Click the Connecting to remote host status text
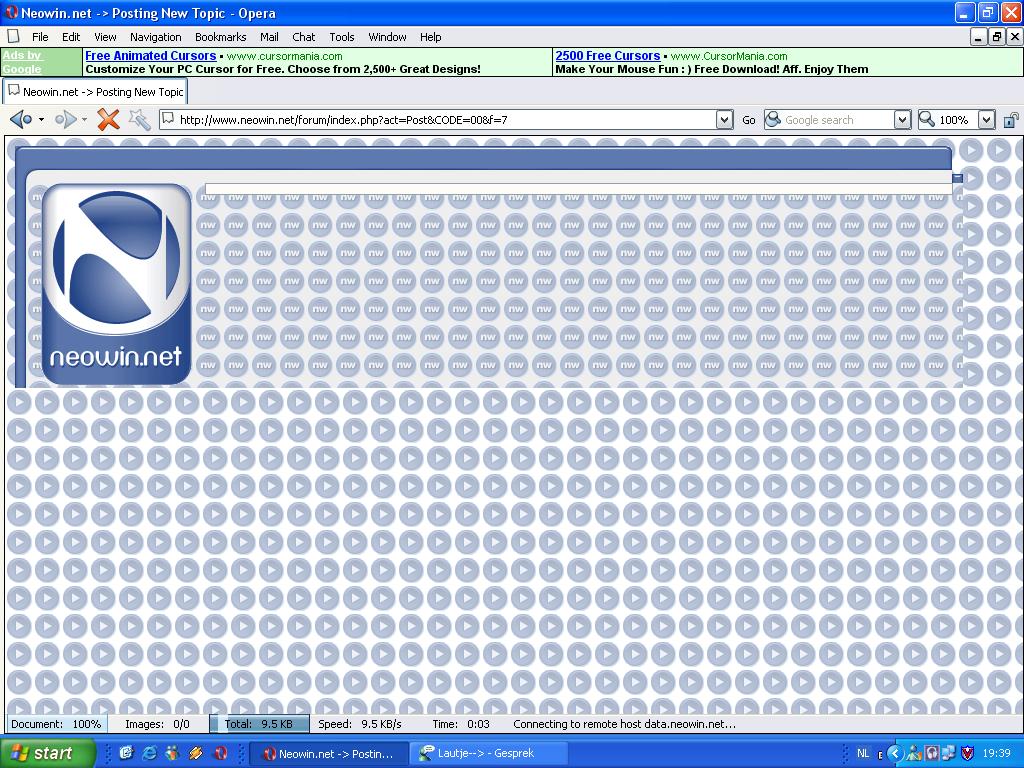 tap(624, 724)
